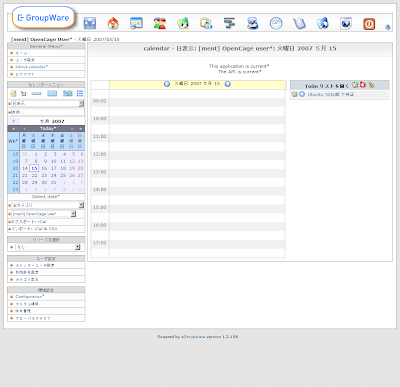Click the eGroupWare link in footer
The width and height of the screenshot is (400, 387).
(193, 337)
